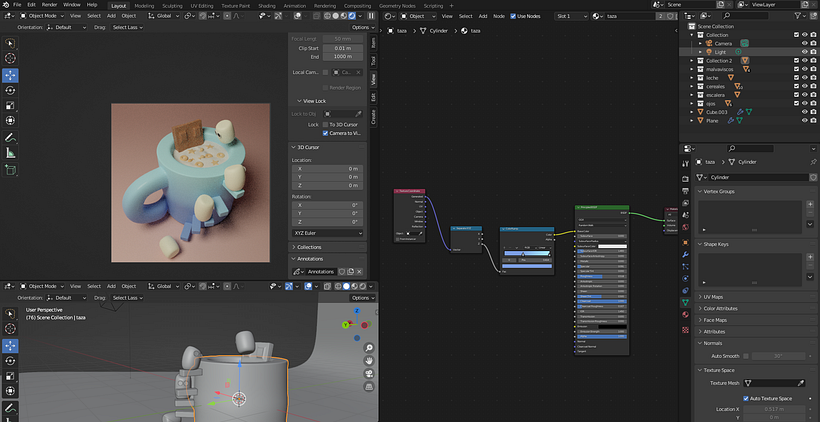
Task: Pick the Annotate tool in top viewport
Action: (11, 136)
